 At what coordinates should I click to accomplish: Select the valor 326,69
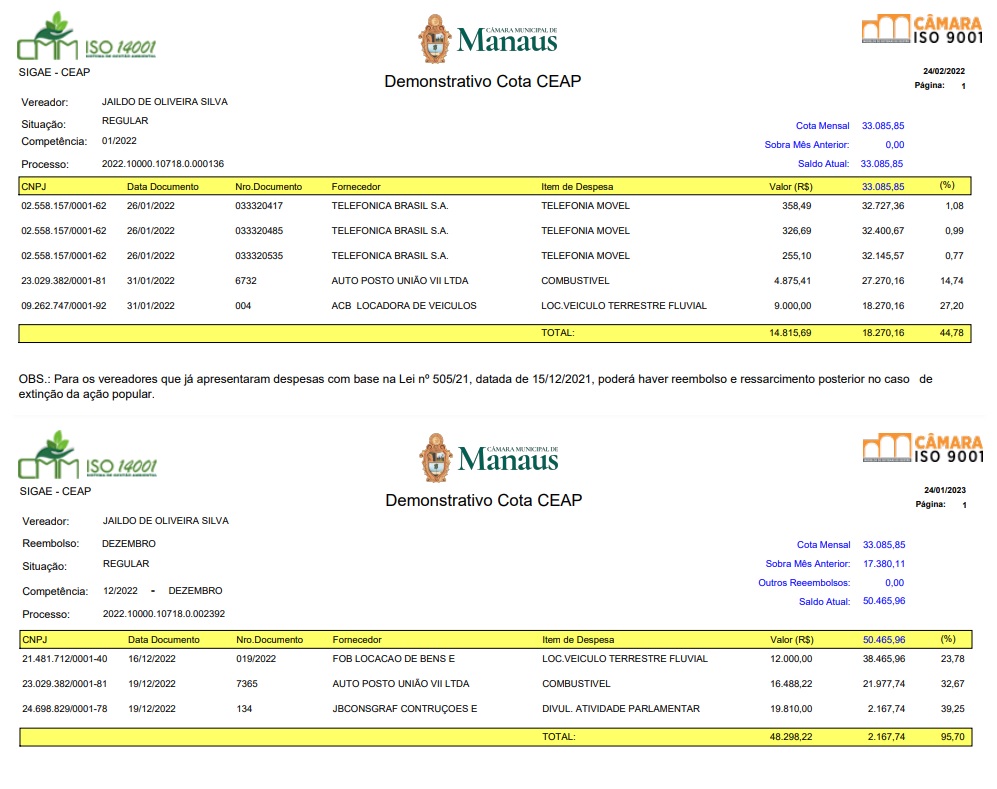coord(797,231)
